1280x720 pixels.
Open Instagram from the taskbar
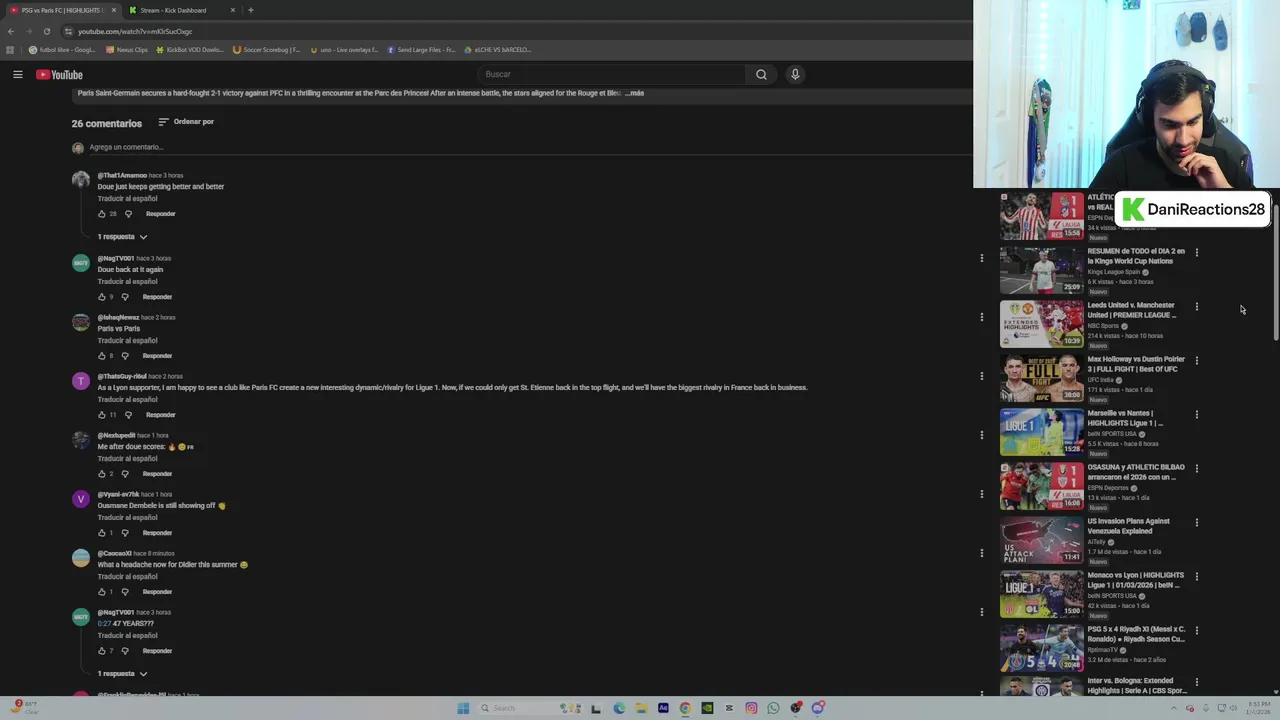[751, 708]
